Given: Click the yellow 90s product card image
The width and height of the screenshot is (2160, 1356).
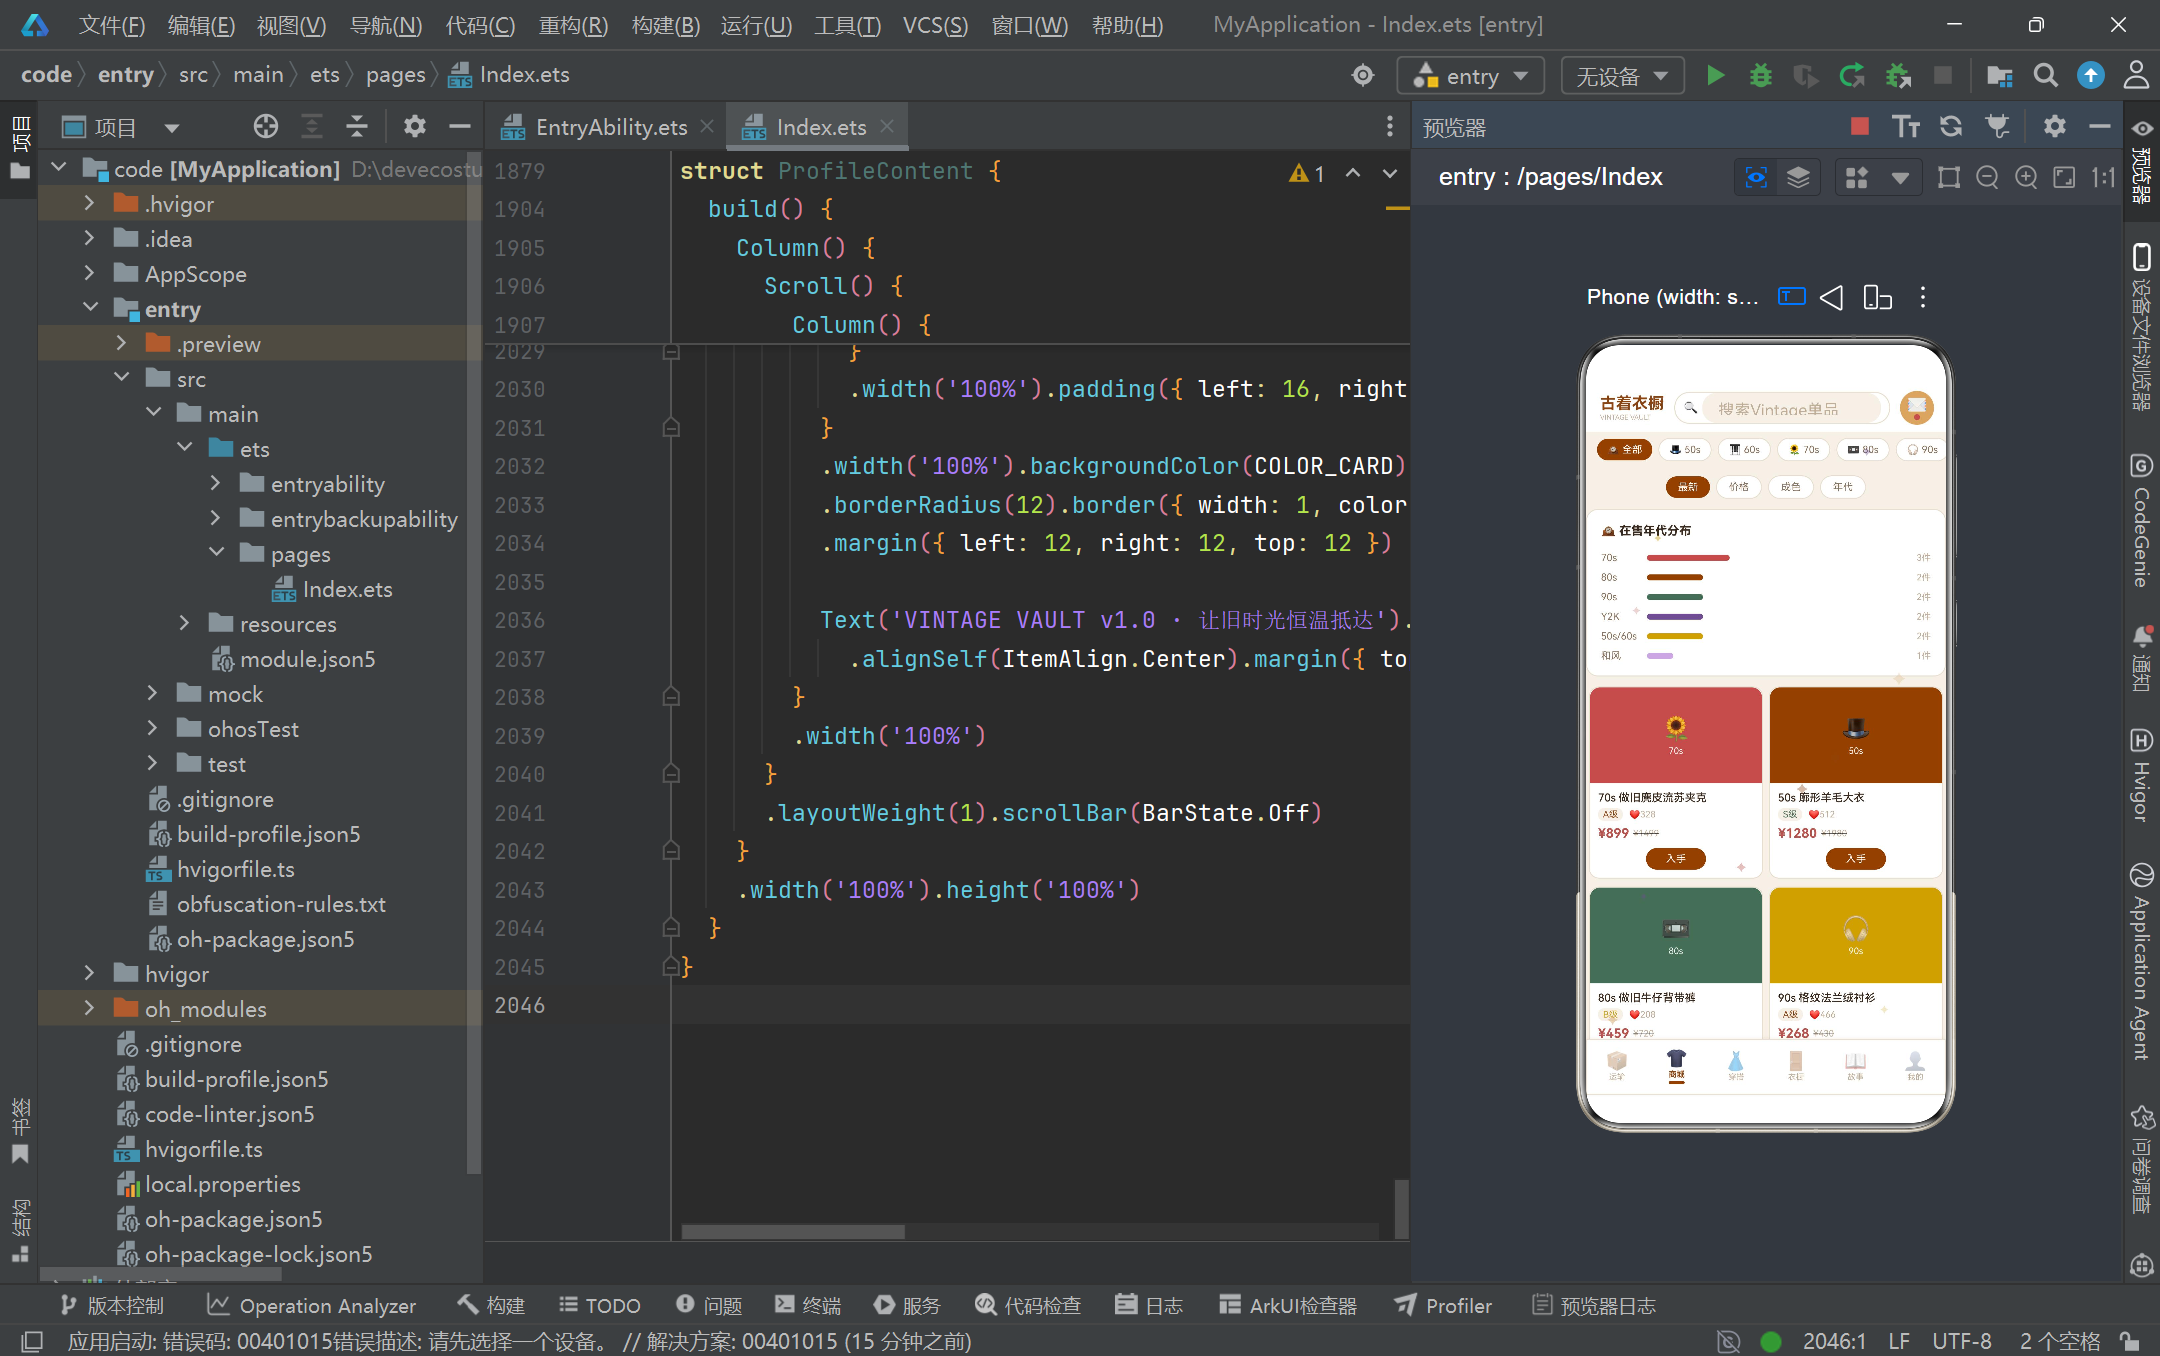Looking at the screenshot, I should point(1855,935).
